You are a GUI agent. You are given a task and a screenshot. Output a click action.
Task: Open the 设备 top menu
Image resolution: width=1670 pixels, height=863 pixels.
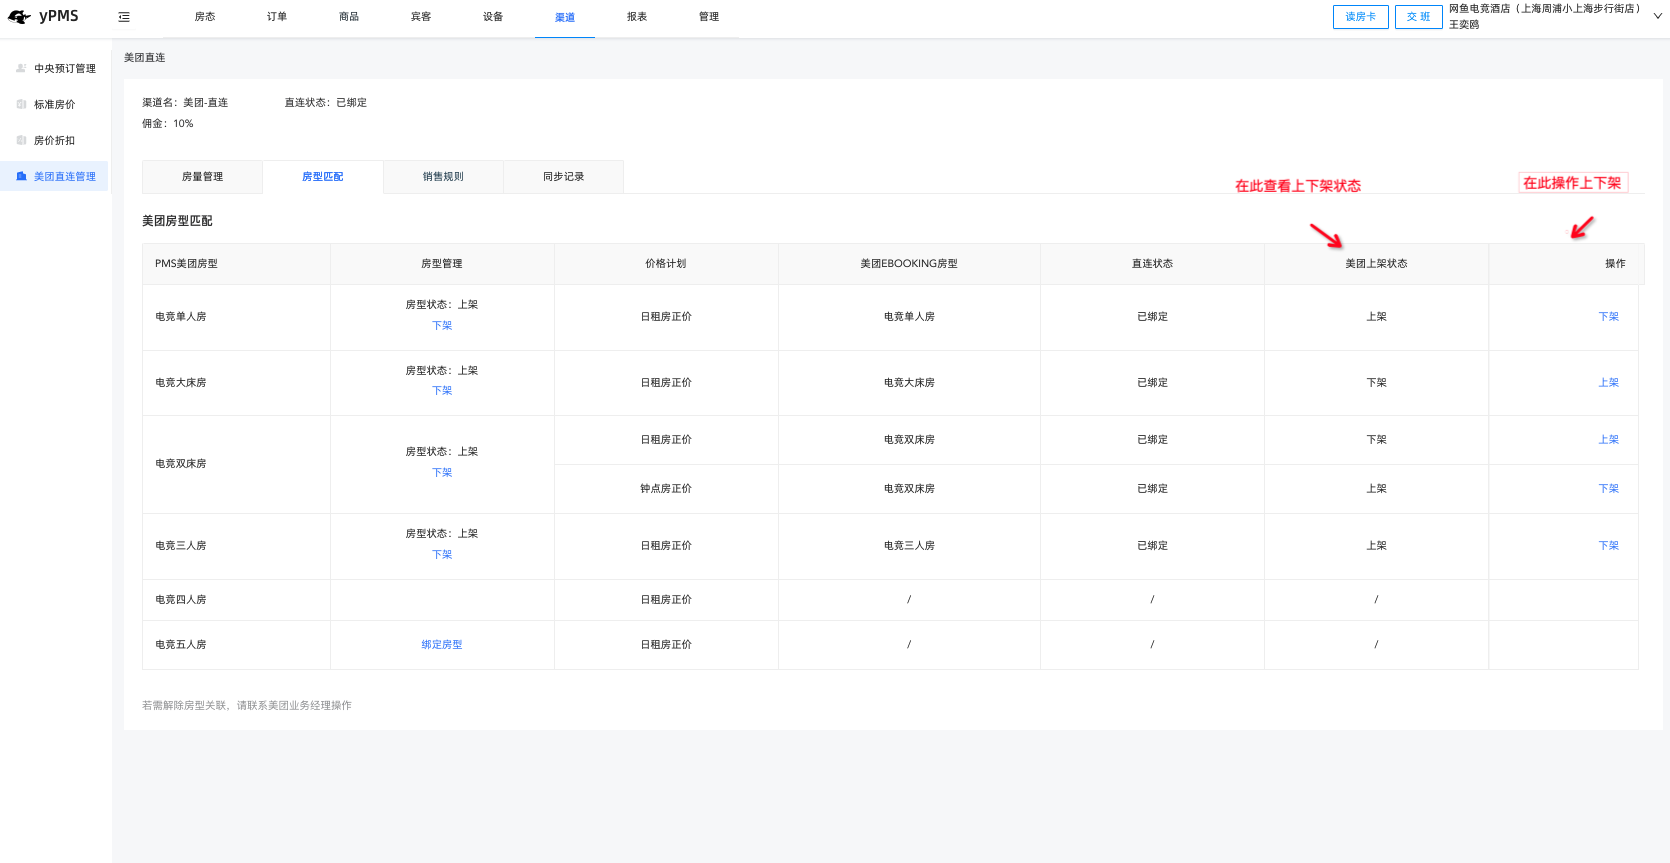(x=493, y=17)
